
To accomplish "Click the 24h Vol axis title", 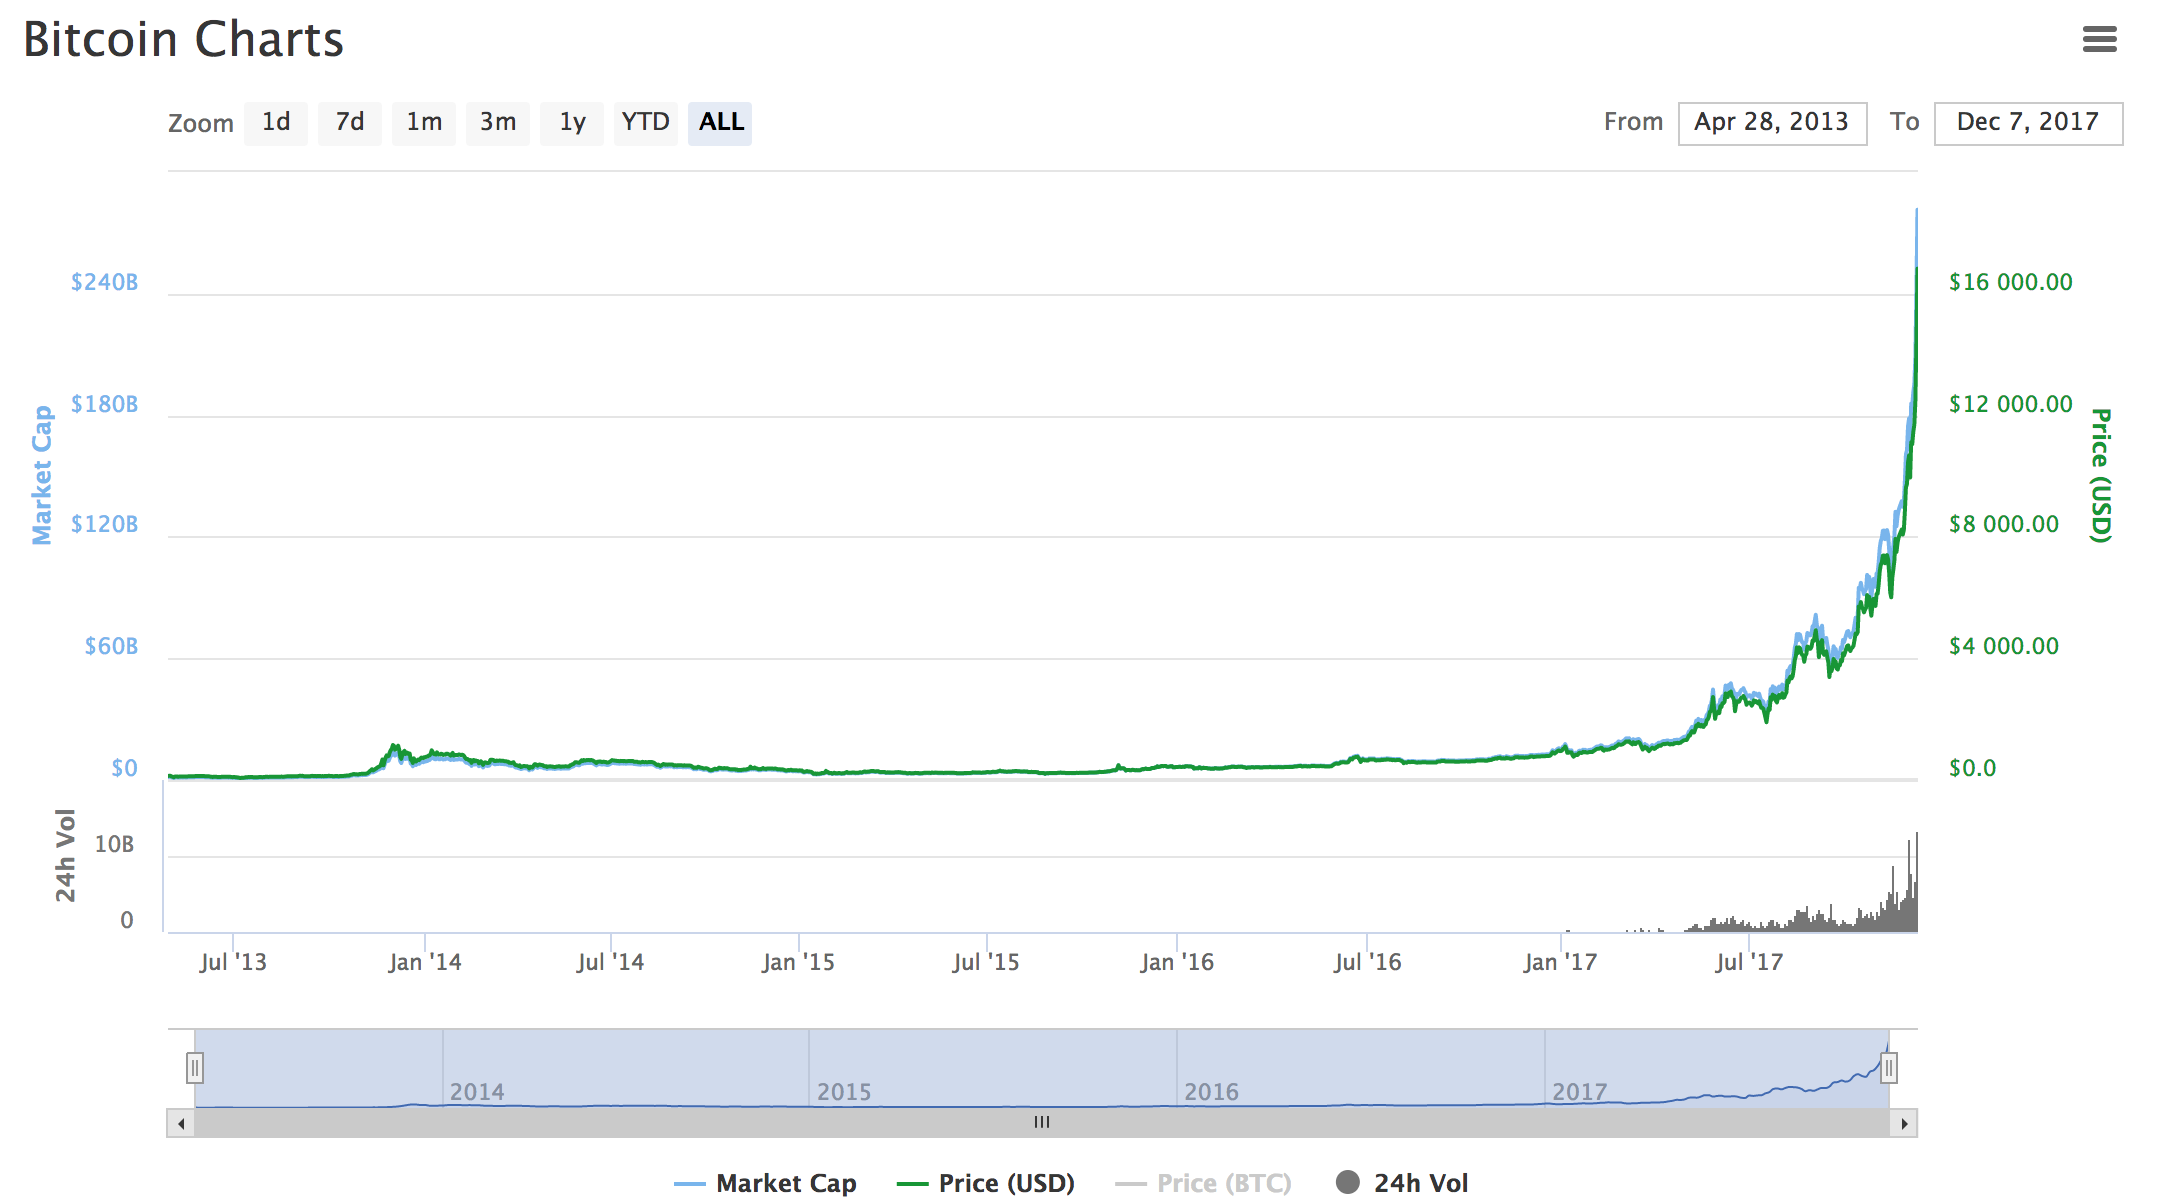I will 66,855.
